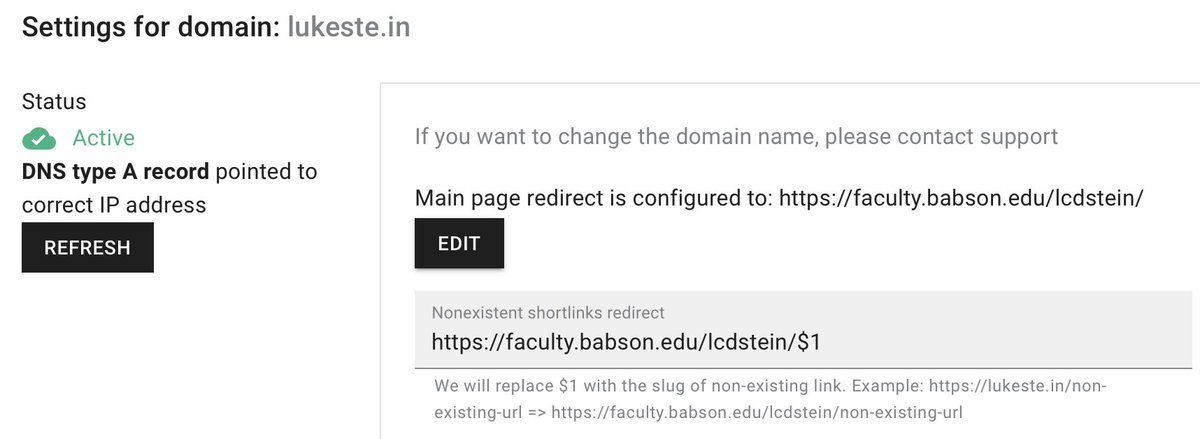Click the example destination URL ending in /lcdstein/non-existing-url
Image resolution: width=1200 pixels, height=439 pixels.
click(x=757, y=411)
